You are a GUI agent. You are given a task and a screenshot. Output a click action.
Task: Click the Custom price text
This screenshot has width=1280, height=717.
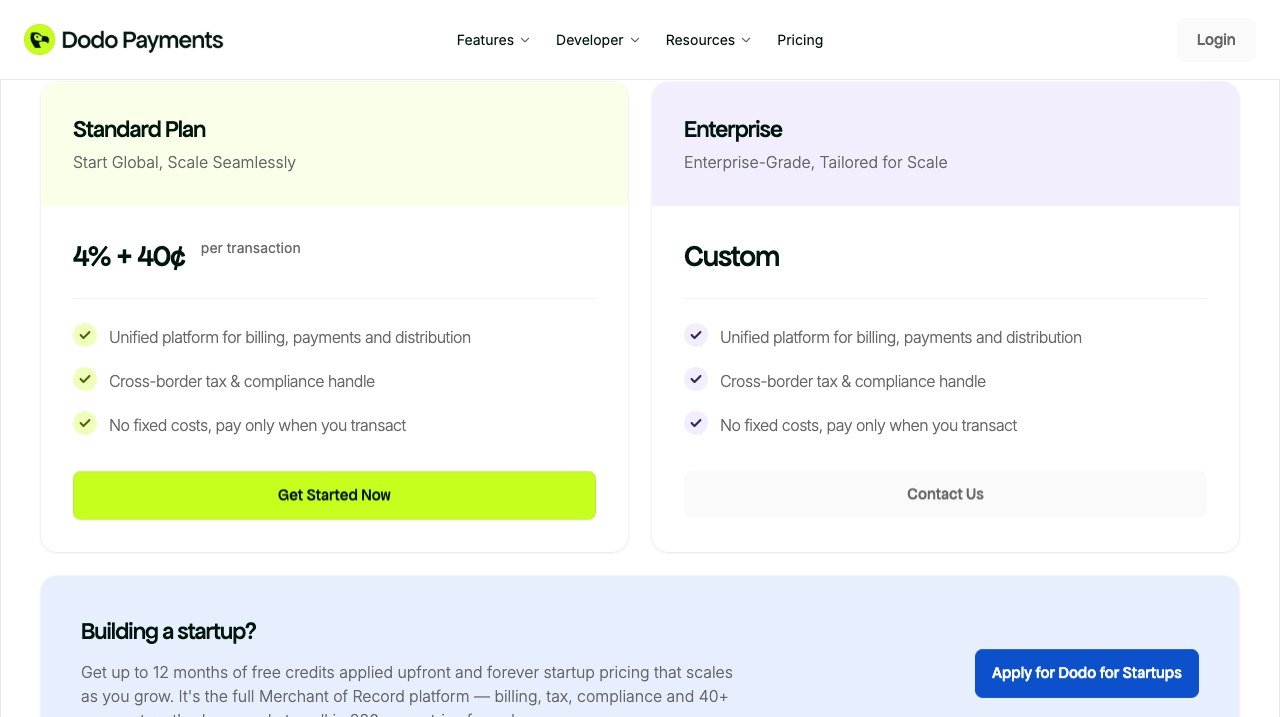click(x=732, y=257)
